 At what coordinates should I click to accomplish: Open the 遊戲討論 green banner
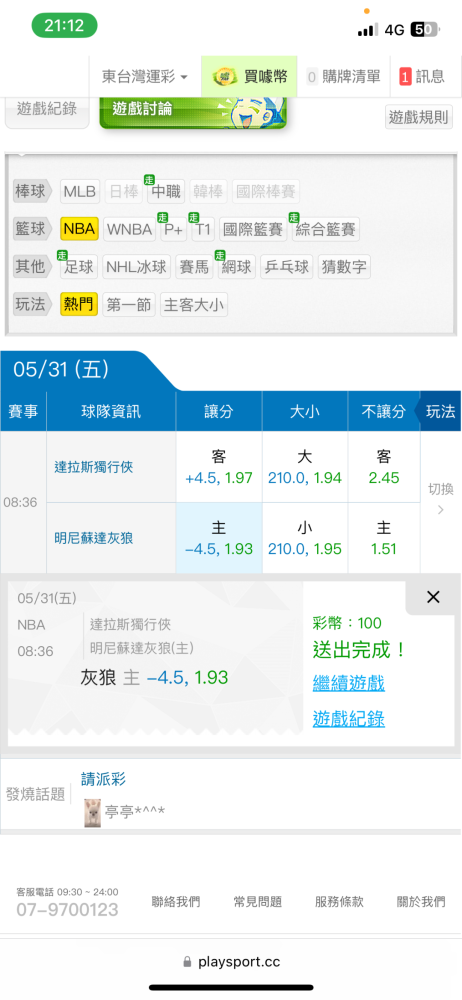coord(193,112)
